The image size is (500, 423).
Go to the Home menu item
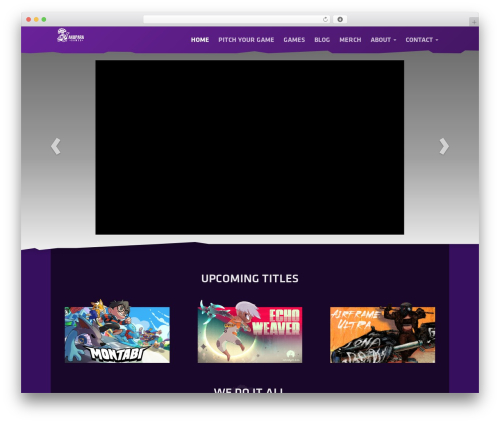[200, 40]
